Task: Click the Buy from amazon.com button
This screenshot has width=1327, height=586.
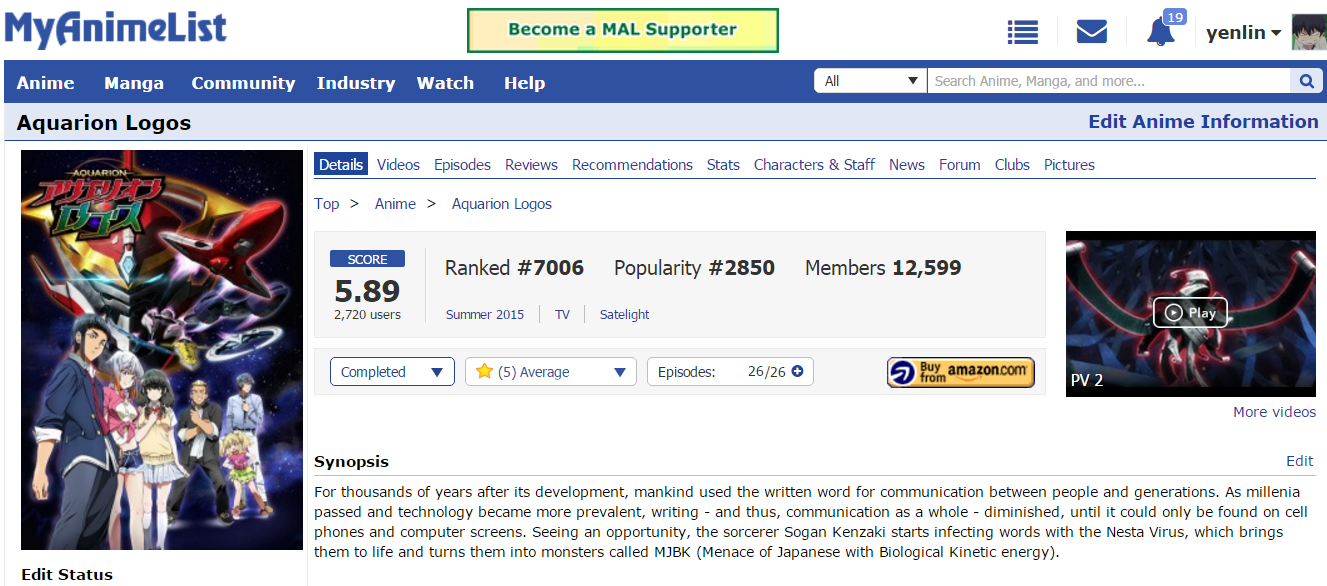Action: [960, 372]
